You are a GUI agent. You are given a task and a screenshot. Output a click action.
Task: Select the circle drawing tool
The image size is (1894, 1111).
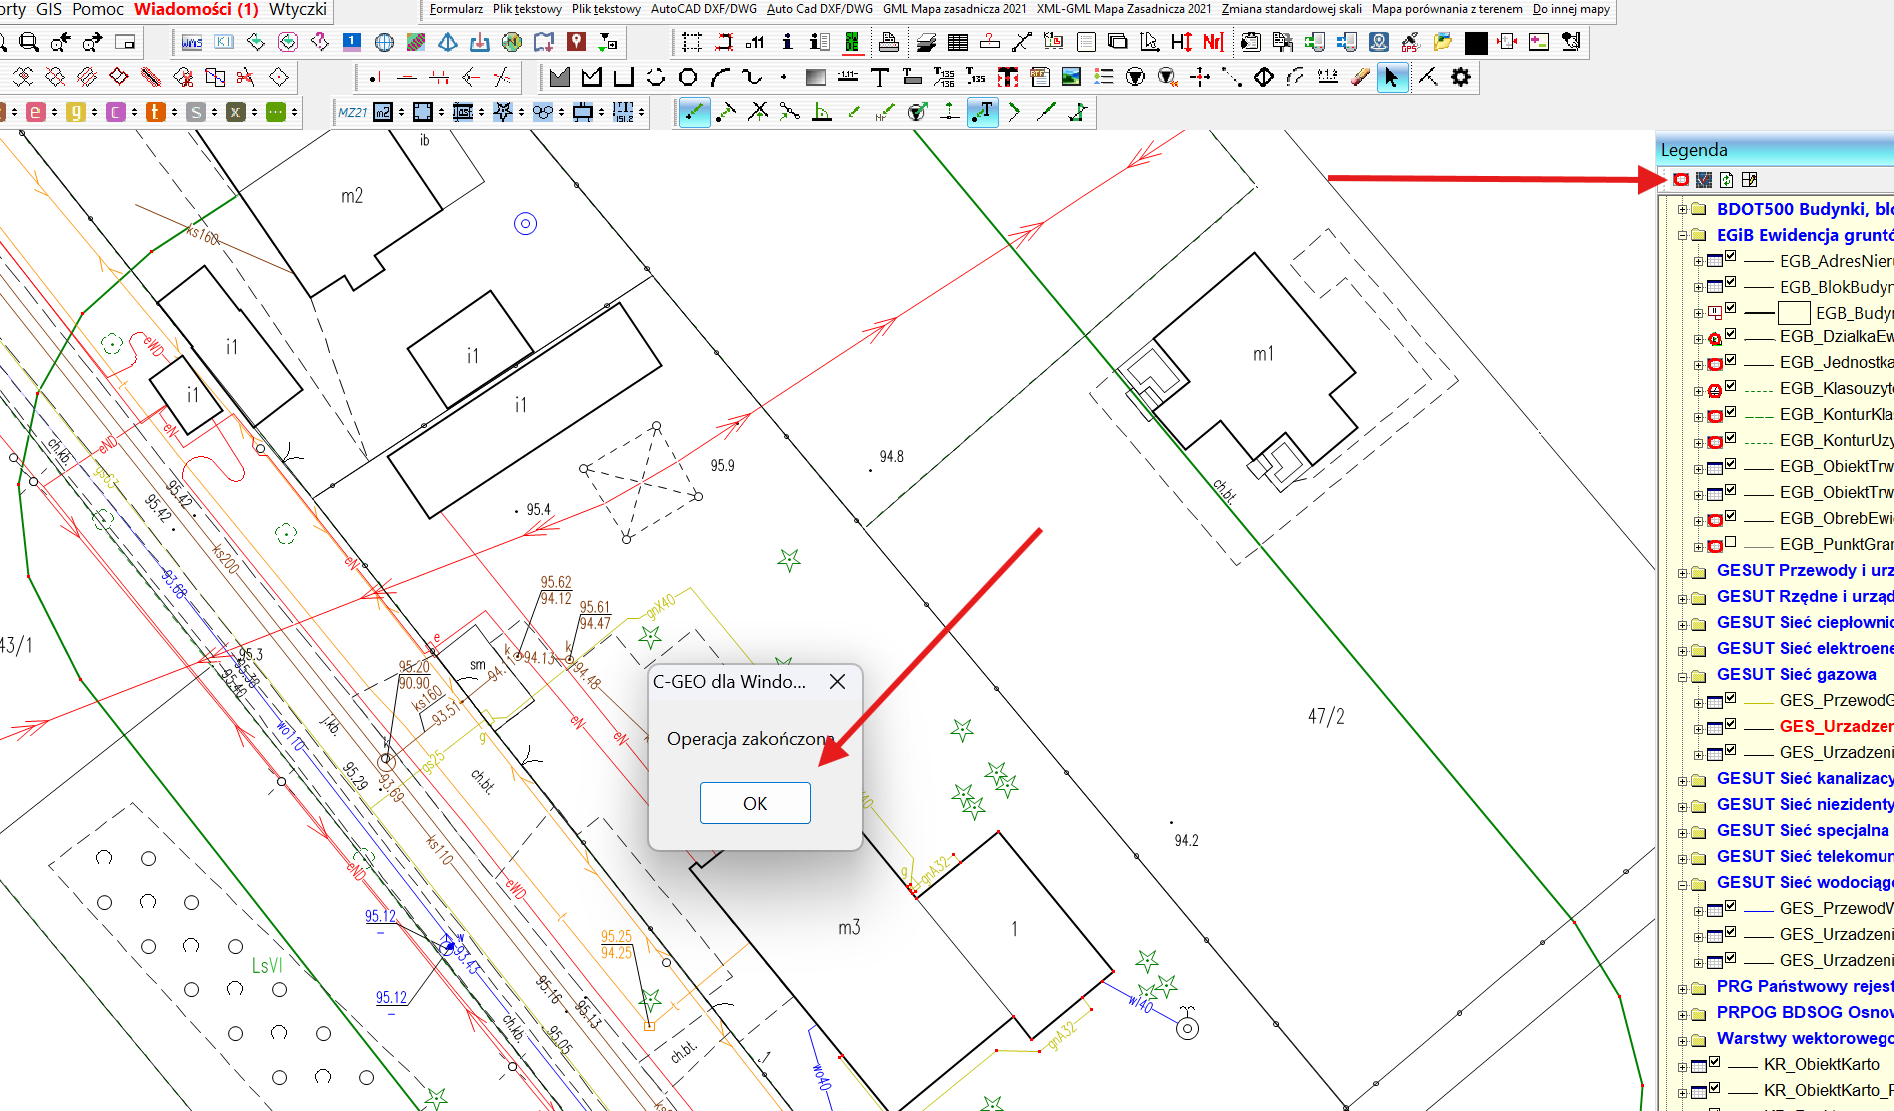coord(688,77)
